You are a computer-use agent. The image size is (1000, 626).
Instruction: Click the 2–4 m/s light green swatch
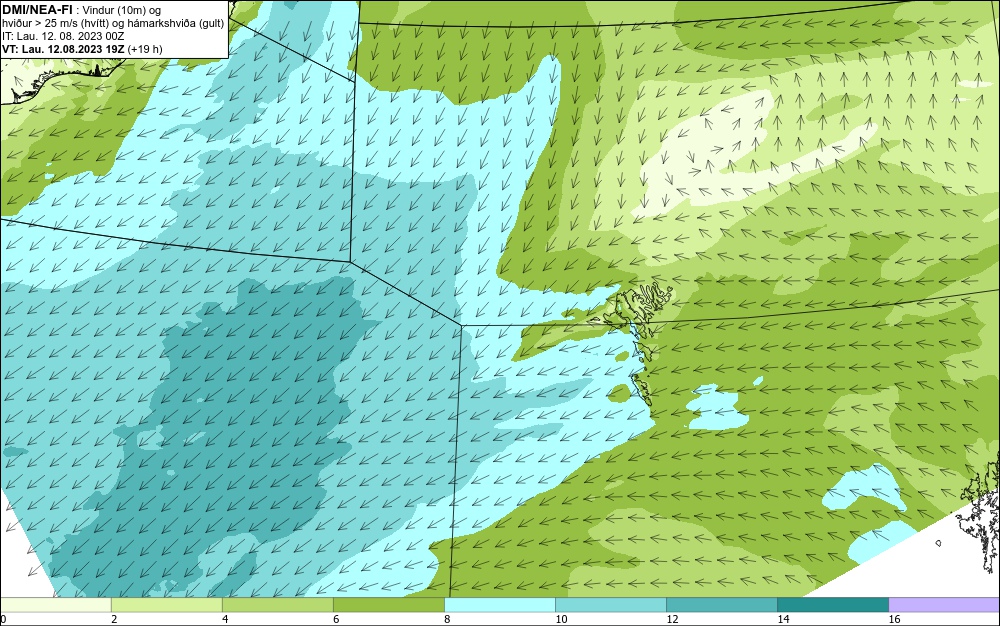tap(166, 604)
